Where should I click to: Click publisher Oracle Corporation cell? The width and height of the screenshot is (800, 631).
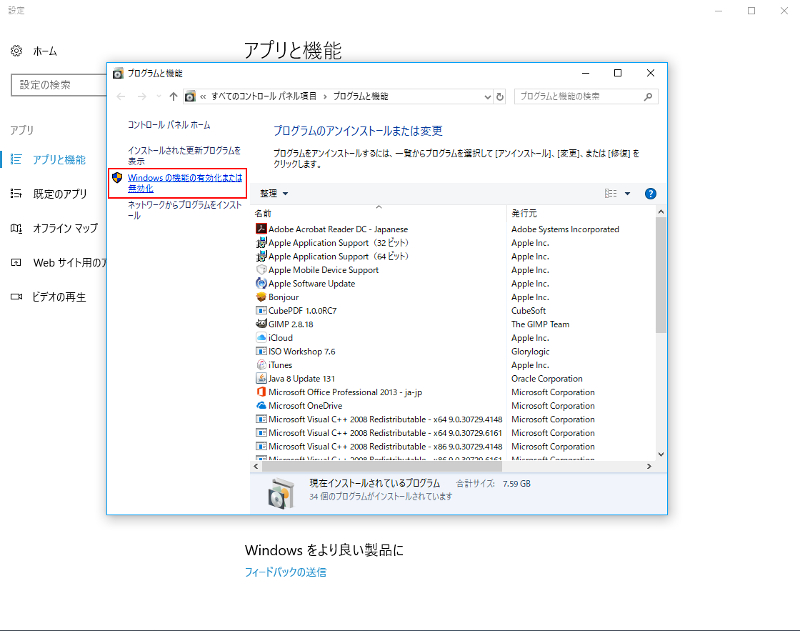click(546, 378)
